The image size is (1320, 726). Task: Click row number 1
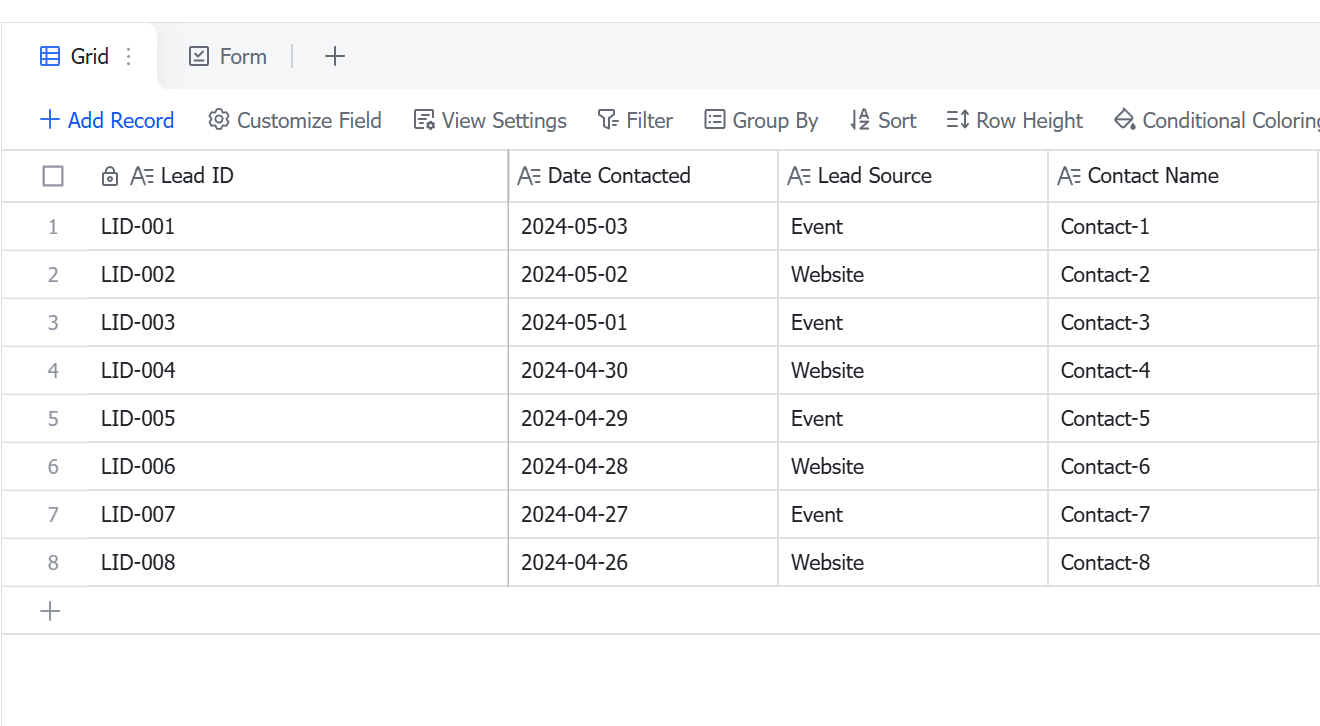pyautogui.click(x=53, y=227)
